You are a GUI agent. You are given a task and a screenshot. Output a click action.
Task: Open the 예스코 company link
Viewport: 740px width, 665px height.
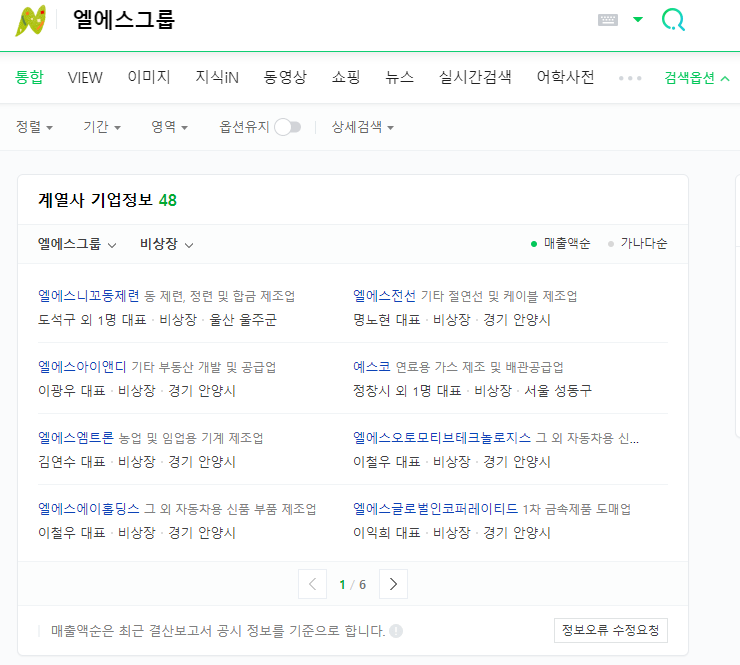372,367
